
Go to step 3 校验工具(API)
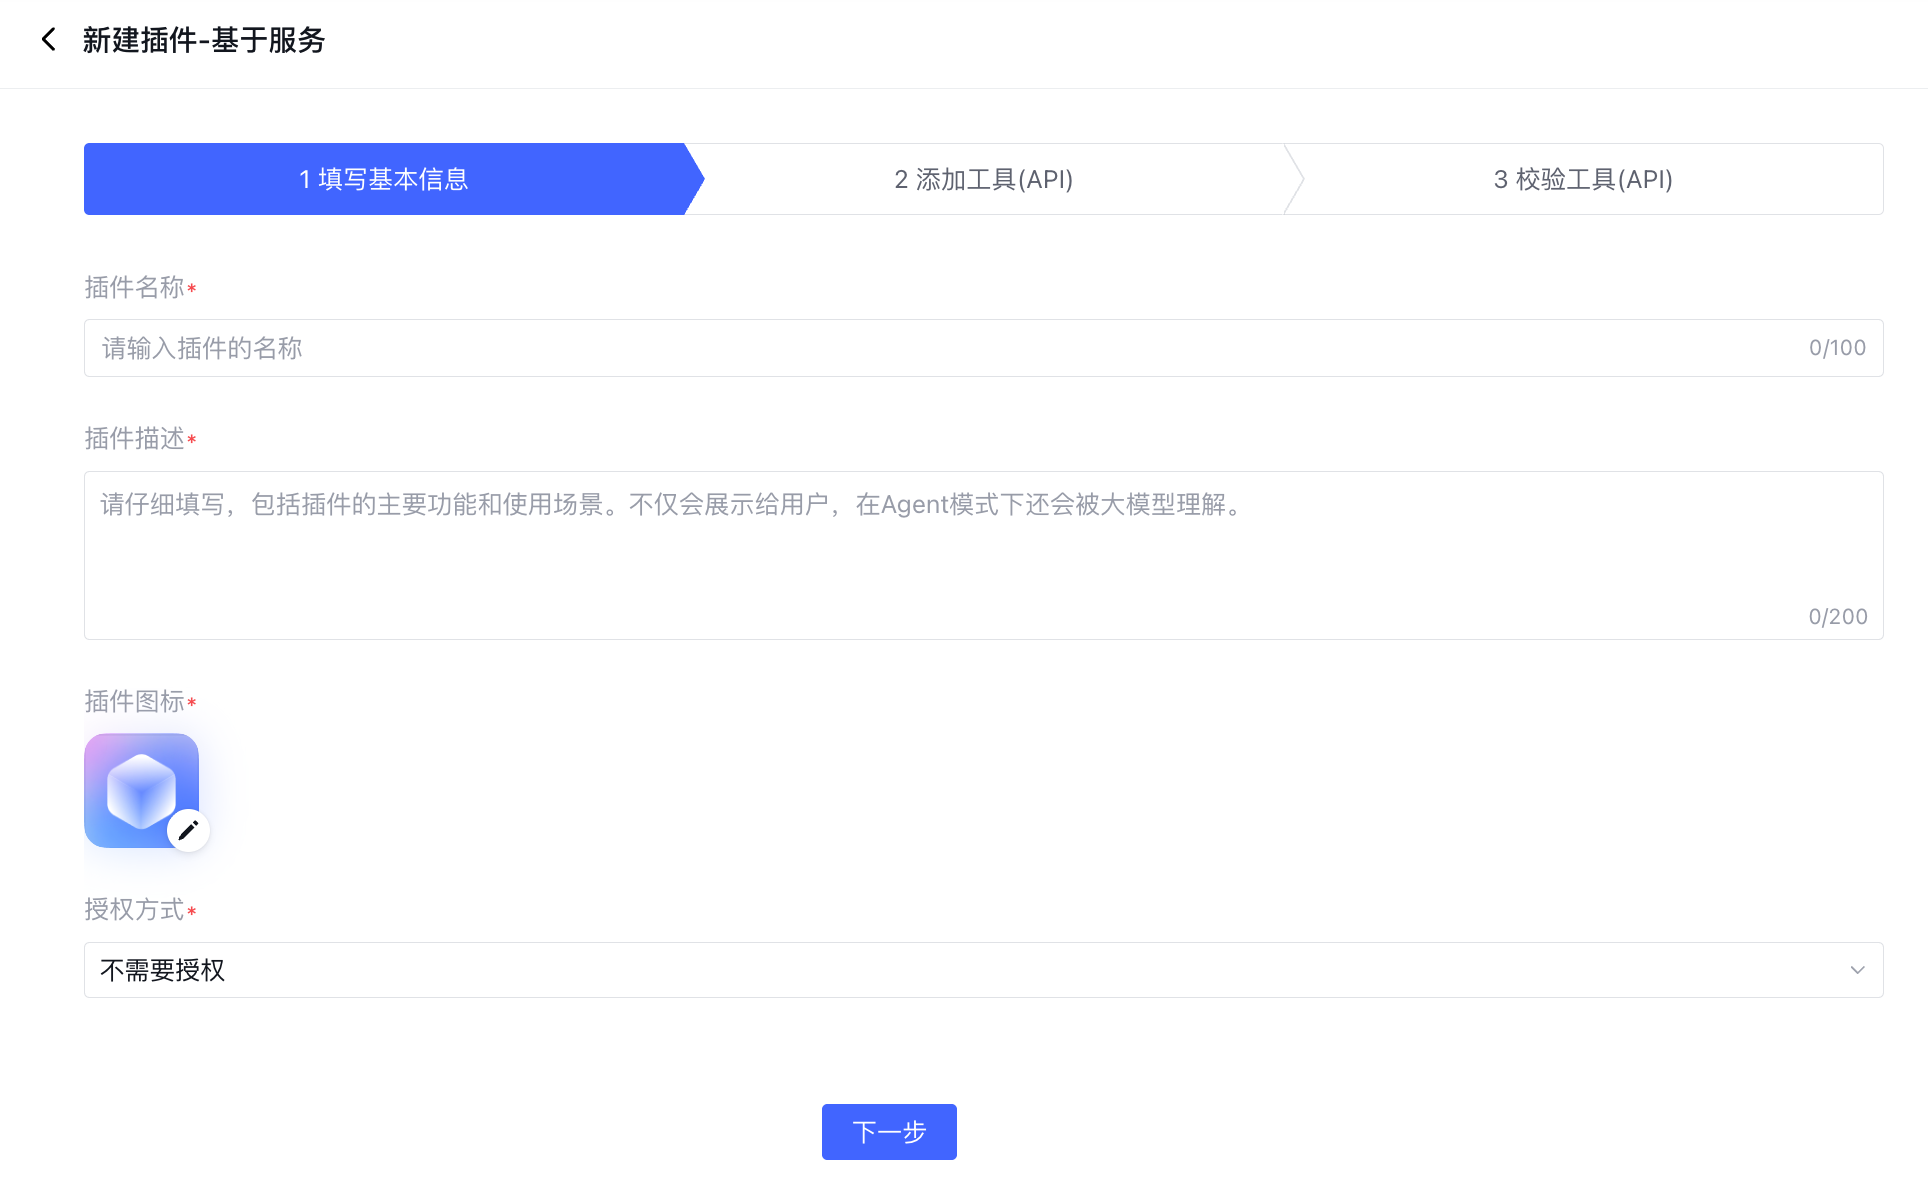[x=1583, y=179]
